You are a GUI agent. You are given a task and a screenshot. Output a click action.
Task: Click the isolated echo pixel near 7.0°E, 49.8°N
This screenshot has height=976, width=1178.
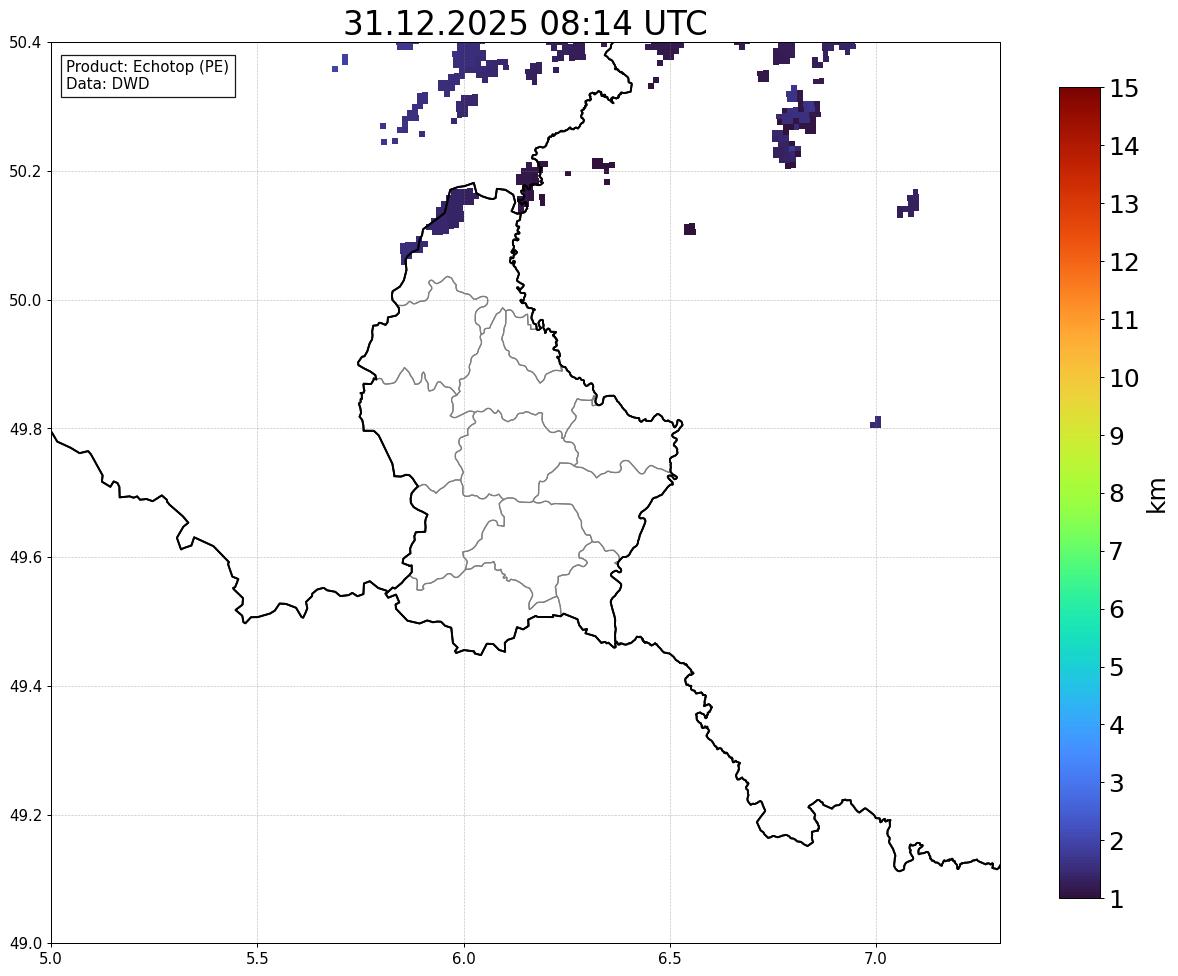click(876, 422)
